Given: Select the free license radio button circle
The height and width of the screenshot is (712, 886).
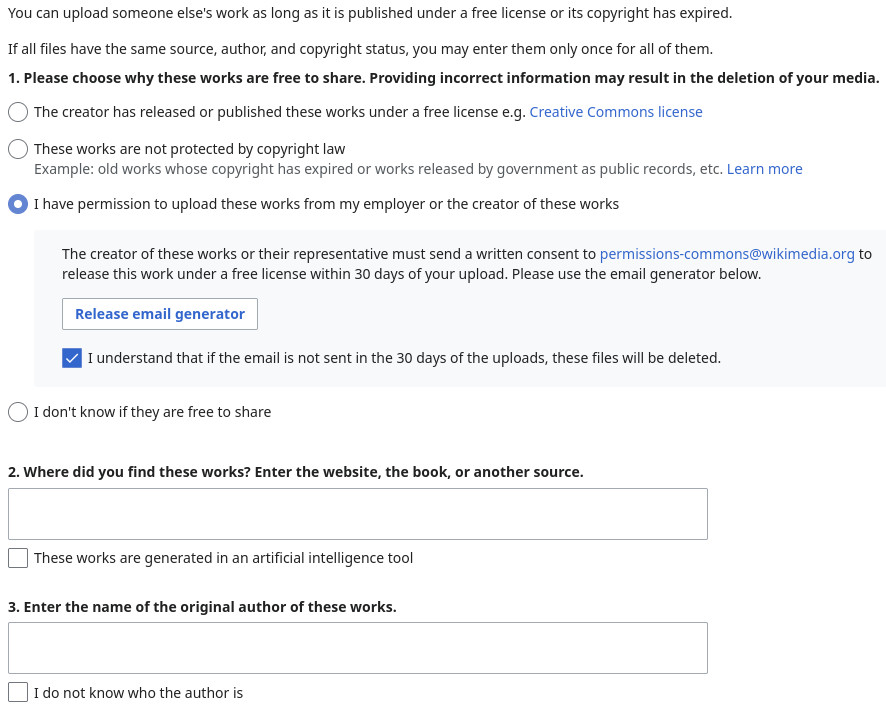Looking at the screenshot, I should click(18, 112).
